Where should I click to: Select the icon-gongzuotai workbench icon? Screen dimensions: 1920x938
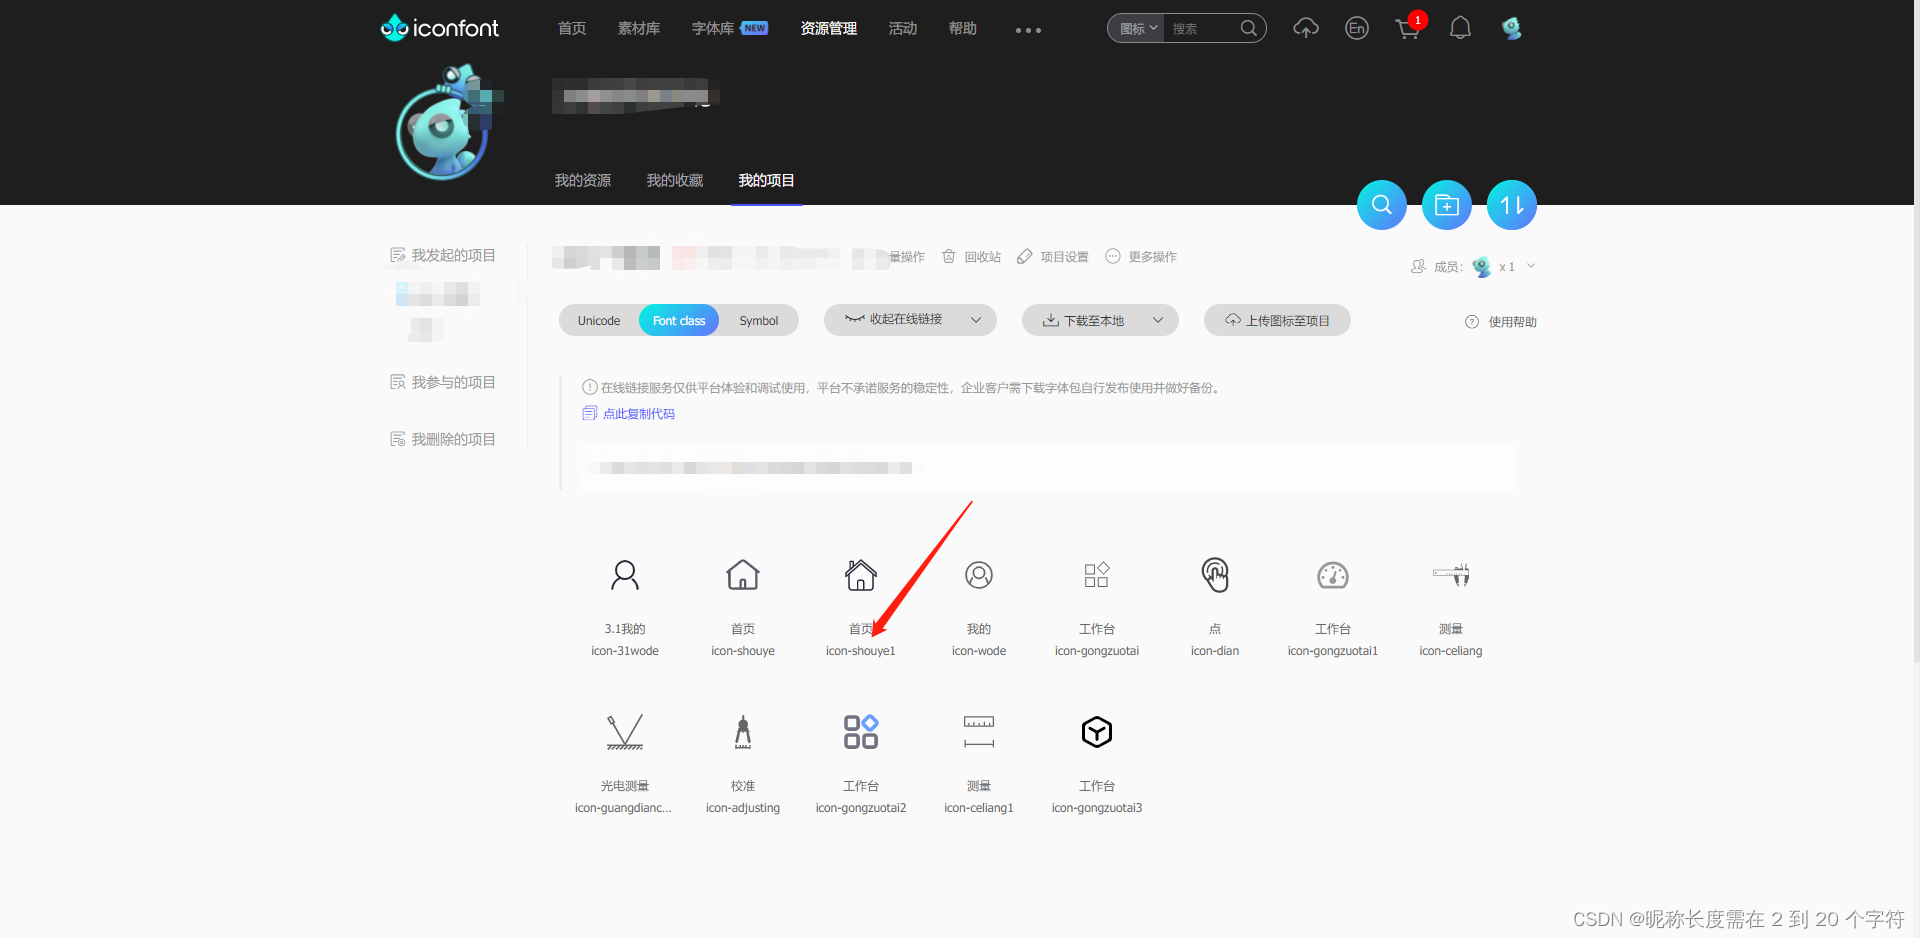click(x=1097, y=575)
